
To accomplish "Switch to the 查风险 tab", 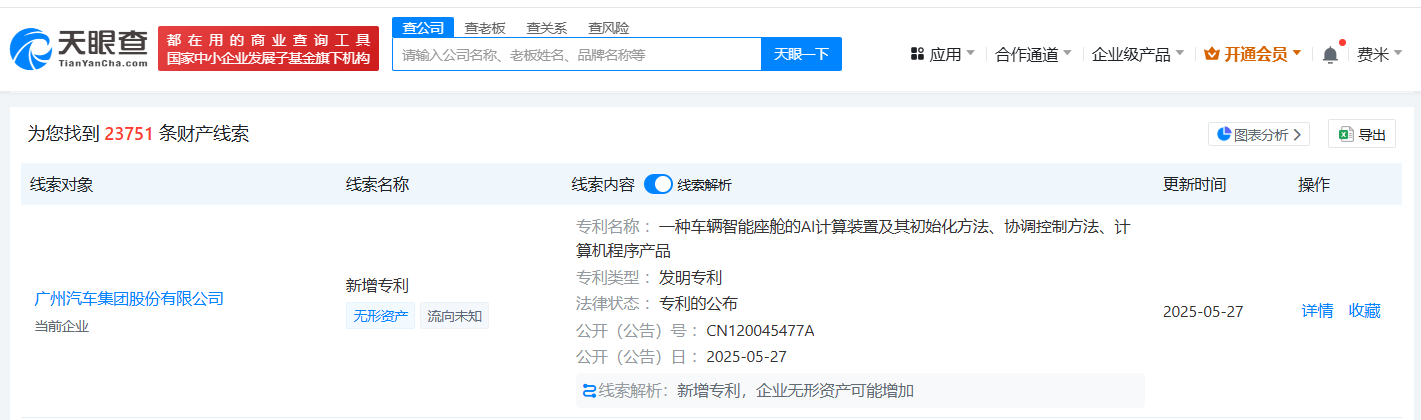I will [609, 27].
